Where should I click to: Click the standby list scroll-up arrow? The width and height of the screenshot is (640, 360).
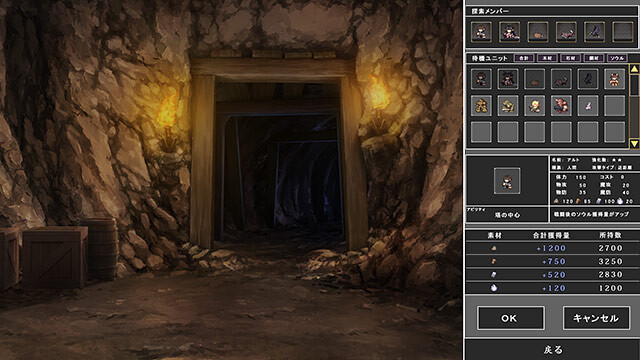(x=634, y=69)
